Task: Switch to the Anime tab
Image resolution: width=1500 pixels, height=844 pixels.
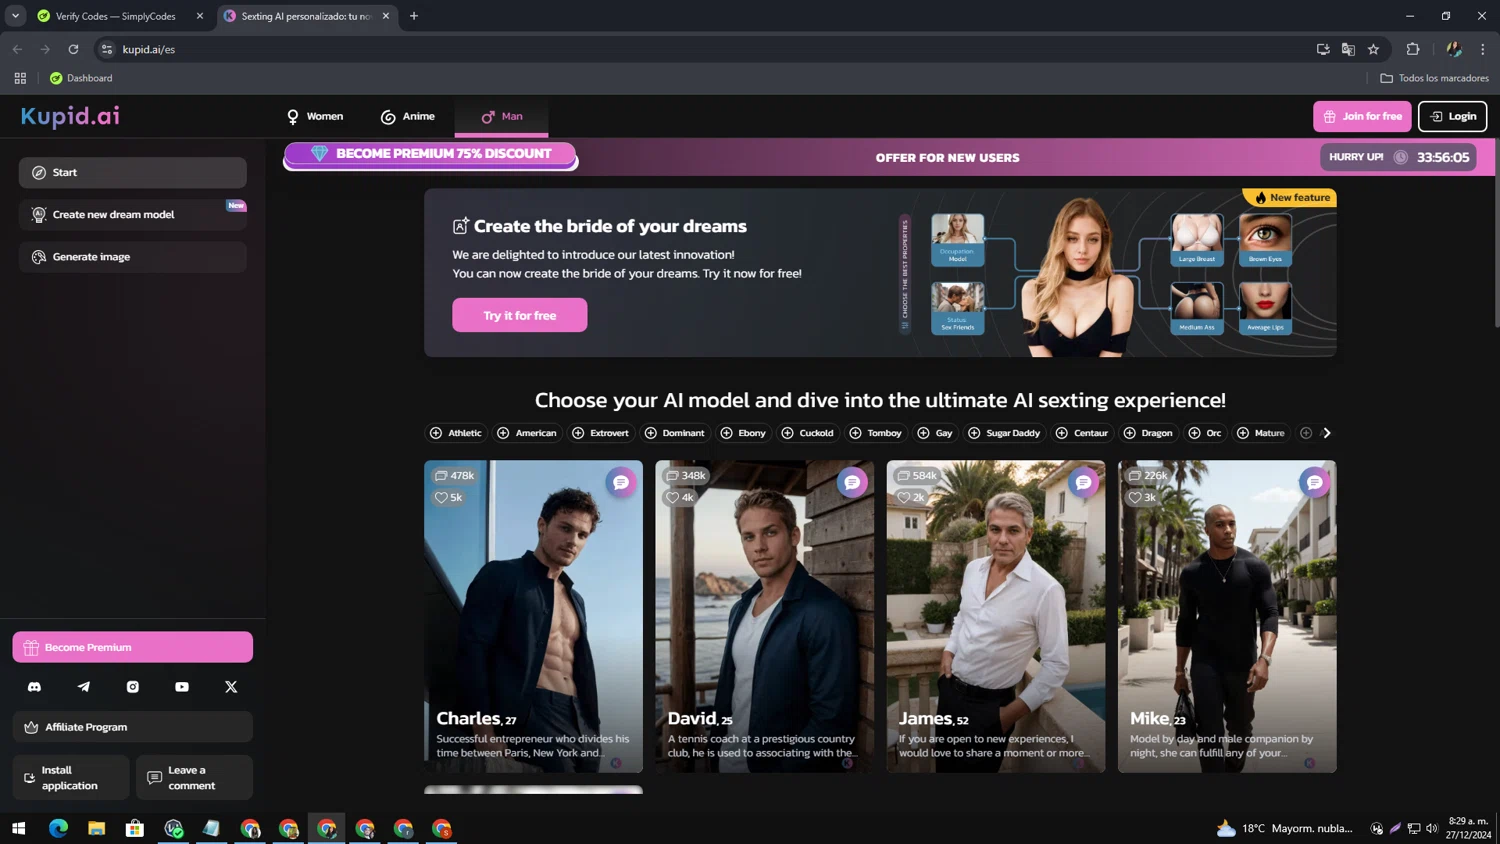Action: point(408,116)
